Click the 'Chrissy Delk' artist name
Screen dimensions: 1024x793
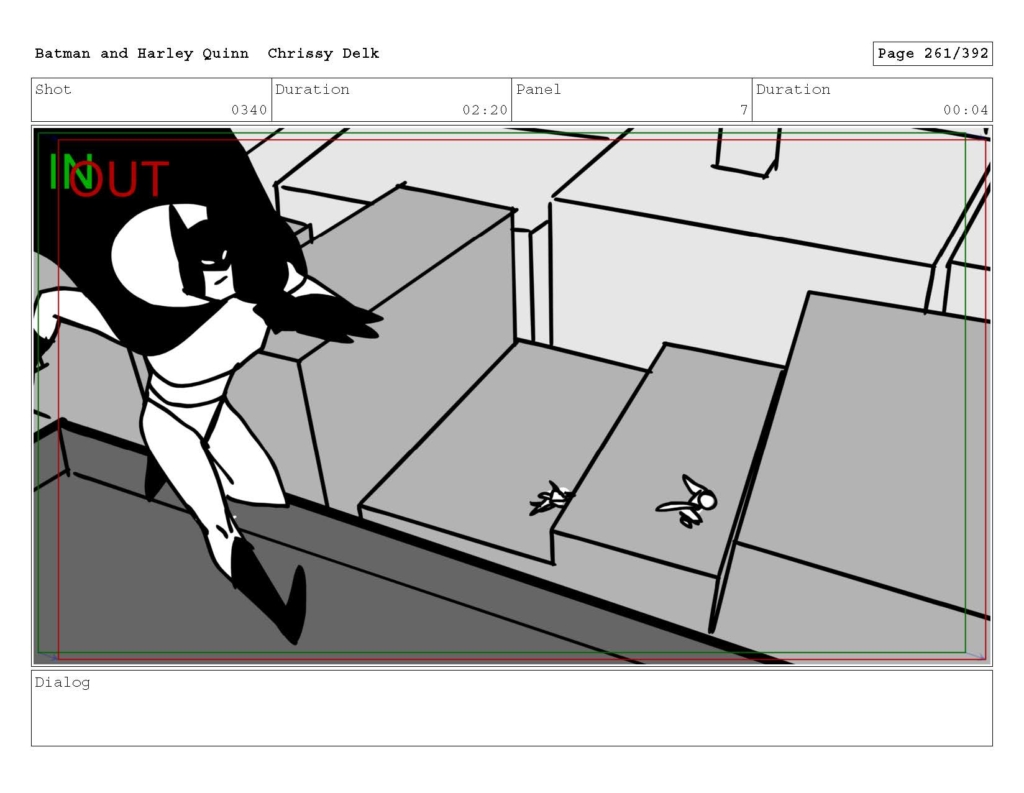point(323,54)
